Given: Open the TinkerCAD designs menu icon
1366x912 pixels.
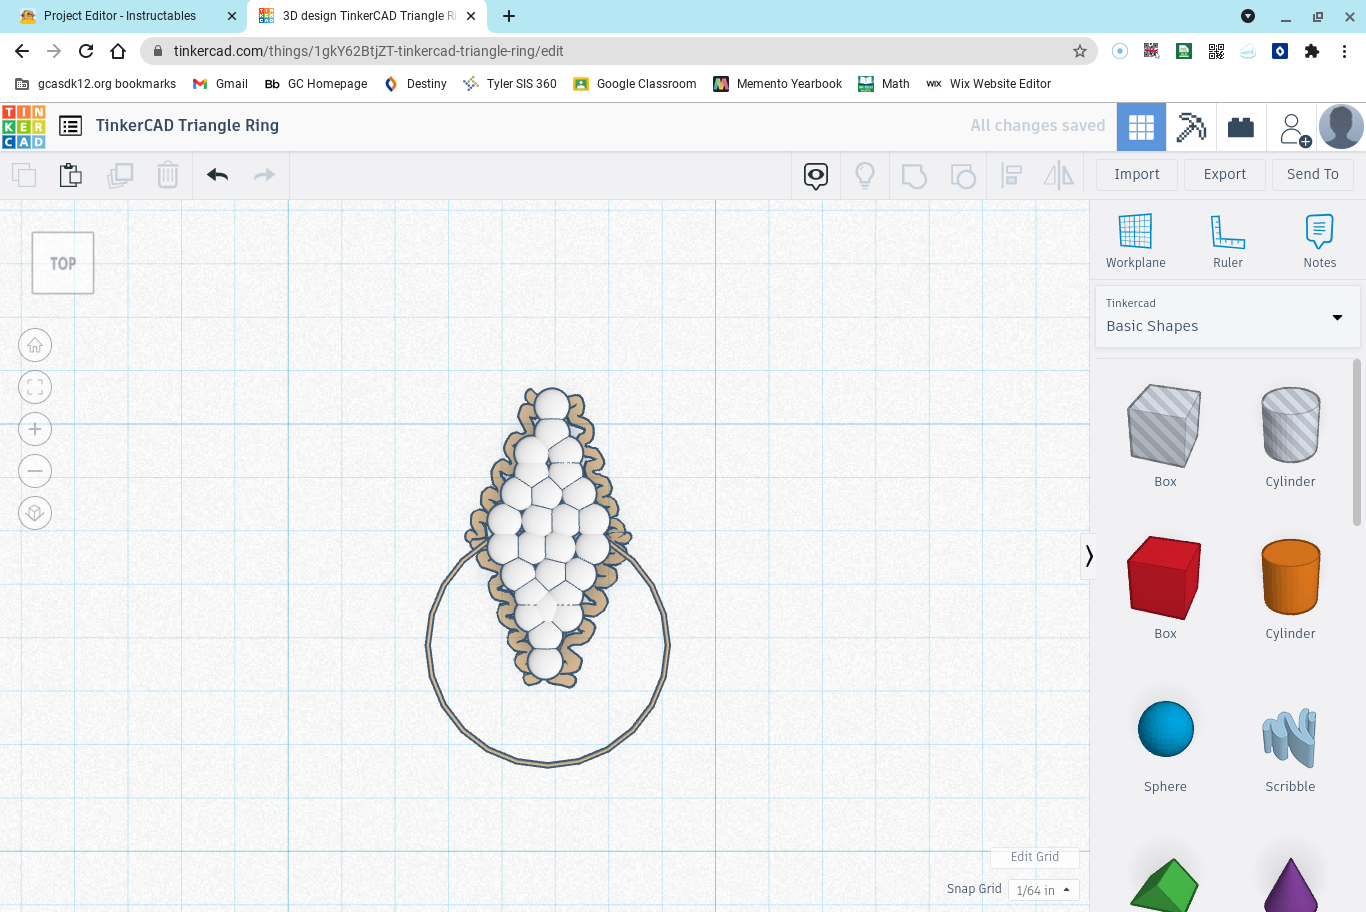Looking at the screenshot, I should [x=70, y=126].
